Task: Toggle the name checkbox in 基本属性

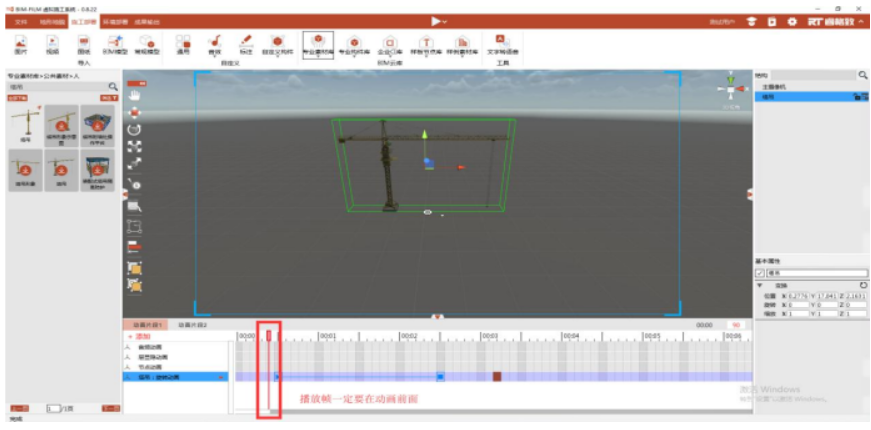Action: pos(760,273)
